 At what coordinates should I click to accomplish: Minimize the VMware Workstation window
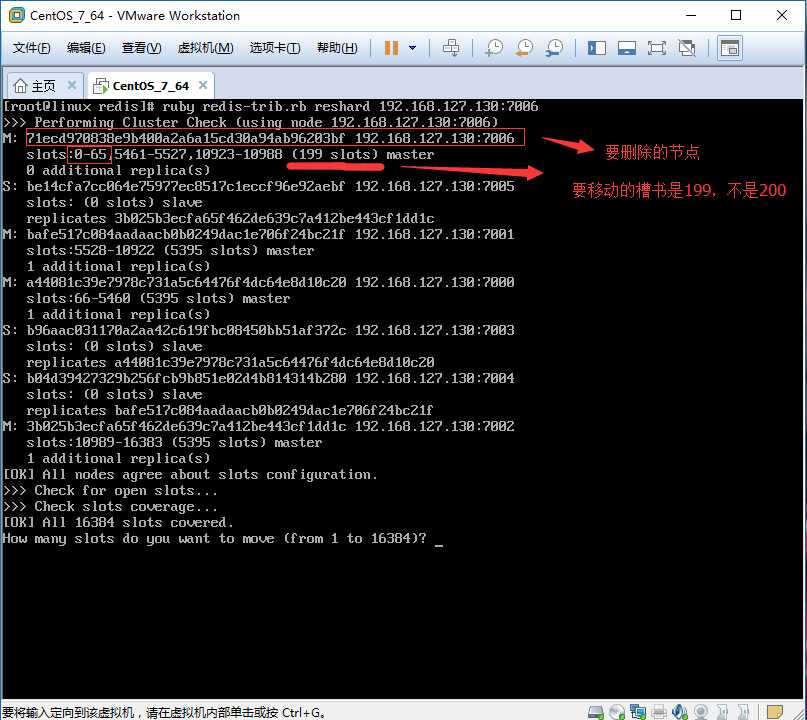(691, 15)
